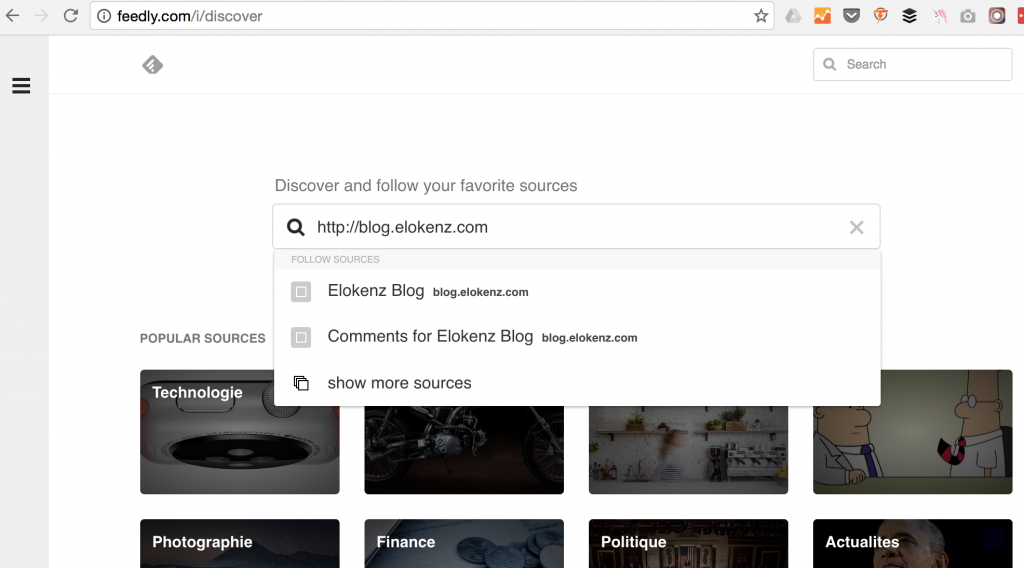Click the browser forward arrow
Image resolution: width=1024 pixels, height=568 pixels.
(41, 16)
